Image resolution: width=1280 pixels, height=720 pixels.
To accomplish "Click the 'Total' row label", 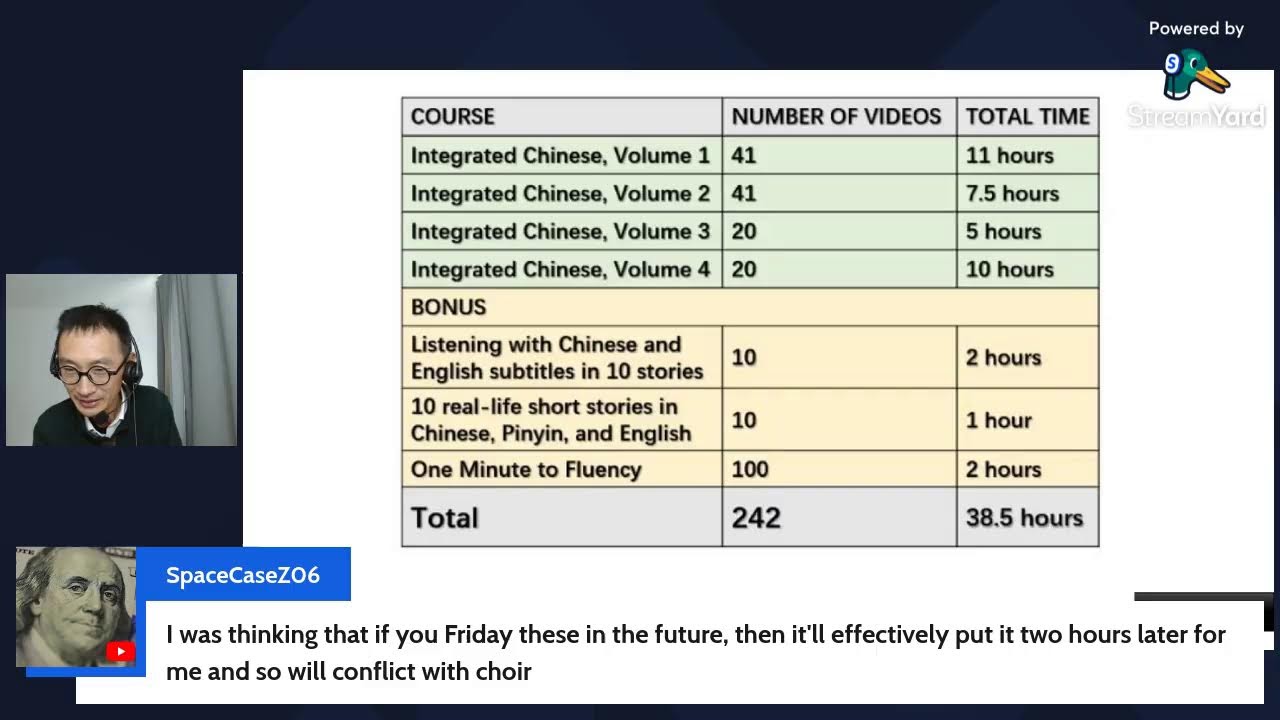I will coord(562,517).
